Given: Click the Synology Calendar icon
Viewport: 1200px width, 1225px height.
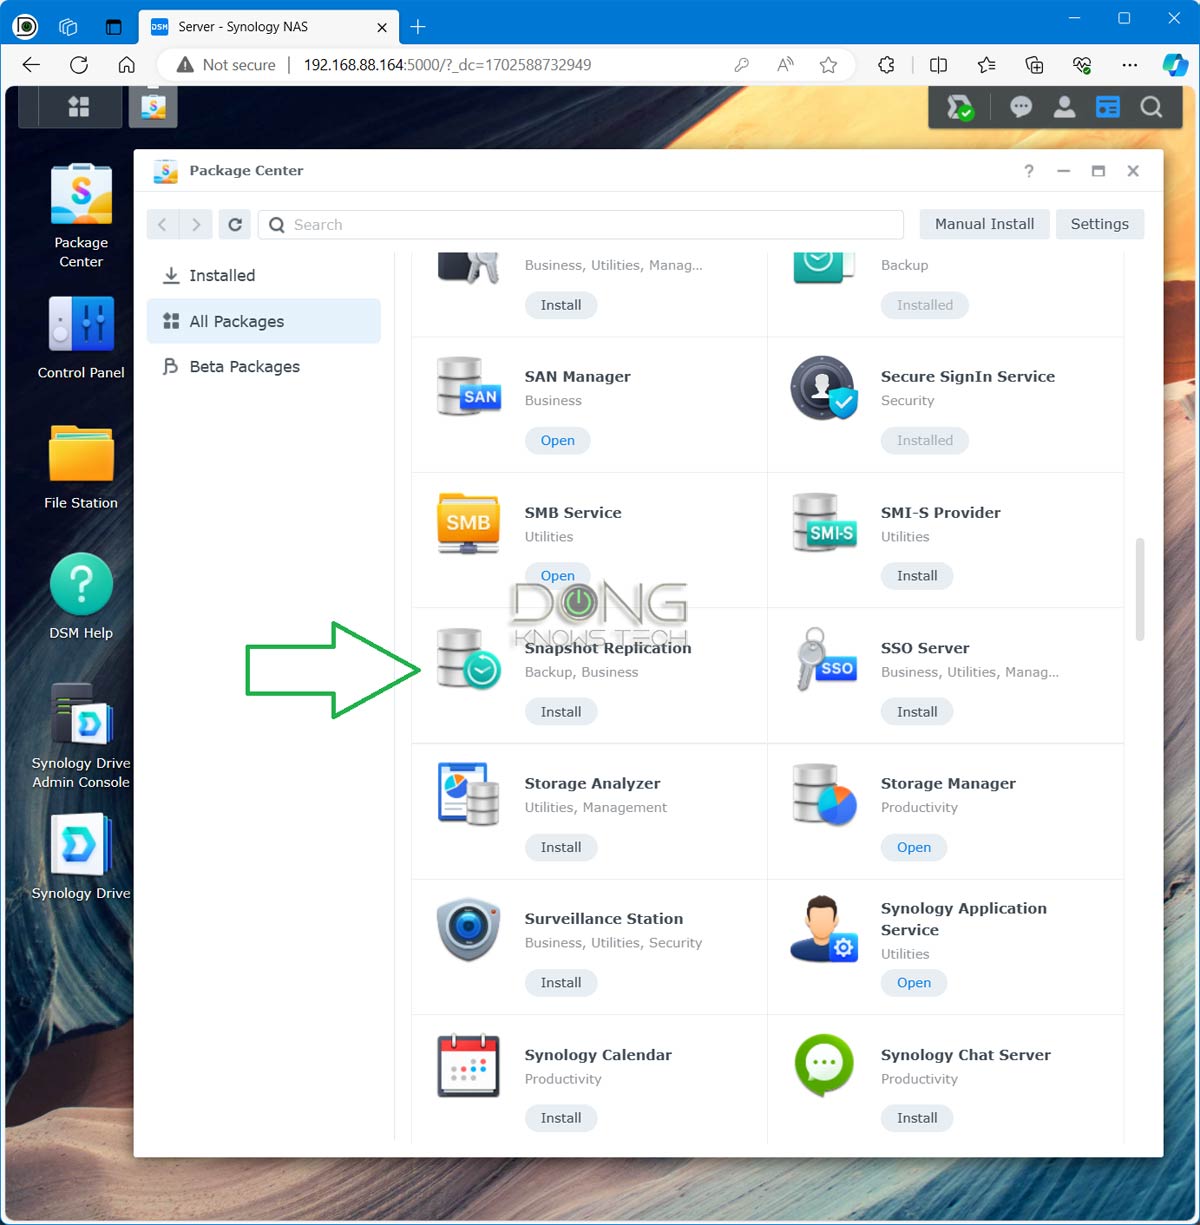Looking at the screenshot, I should tap(469, 1065).
